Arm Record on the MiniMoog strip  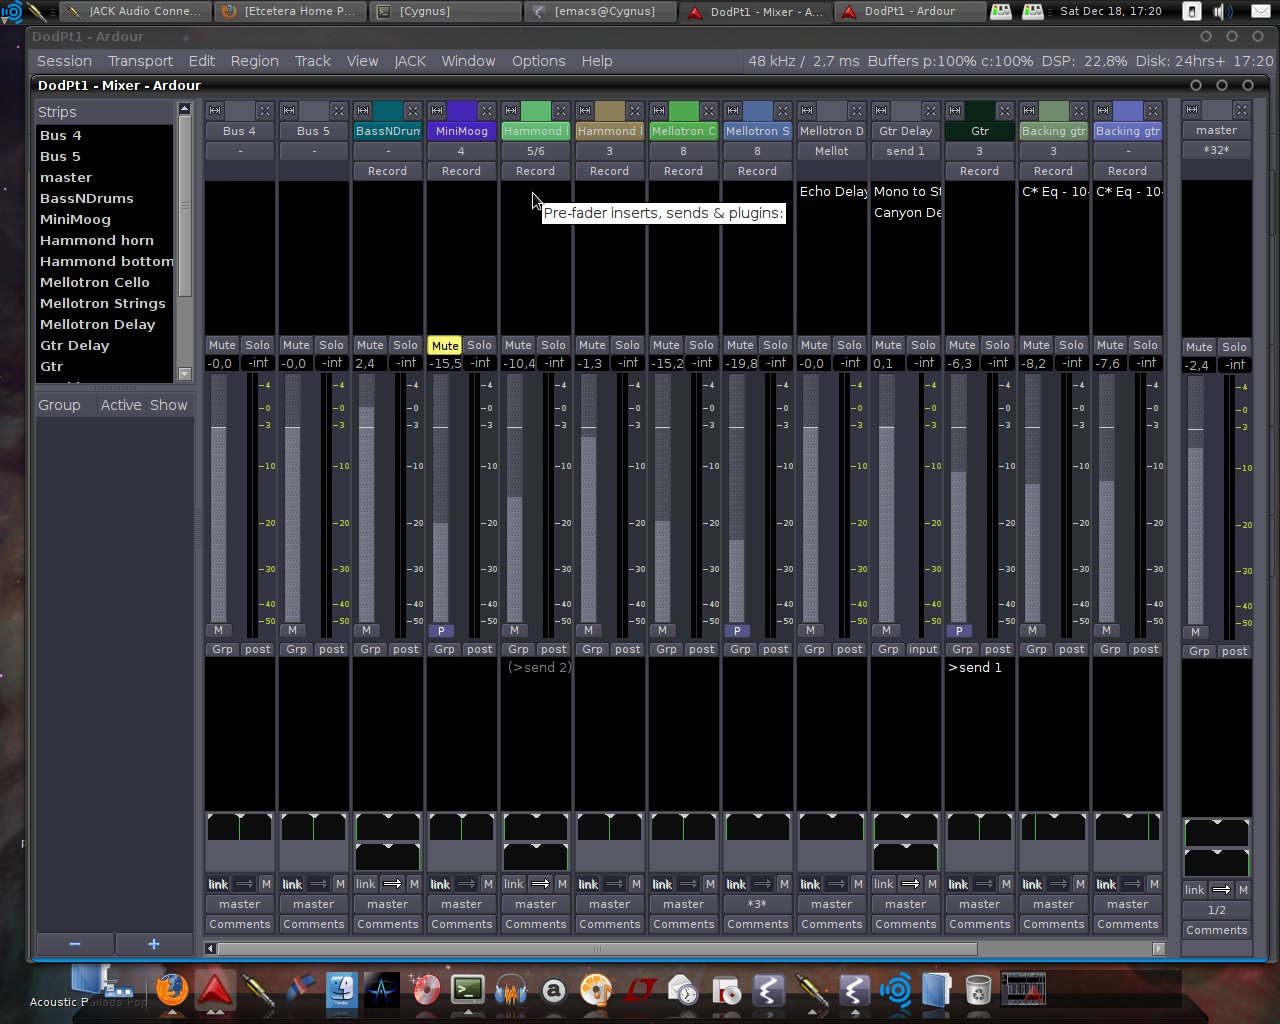461,171
